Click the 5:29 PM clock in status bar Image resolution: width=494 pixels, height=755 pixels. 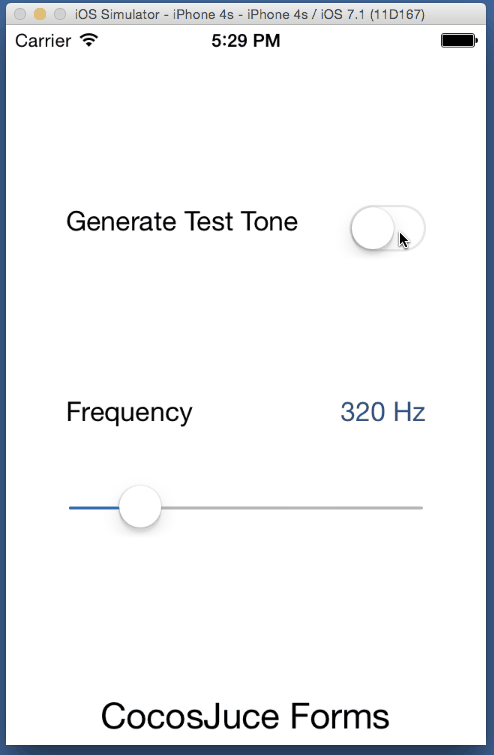point(246,40)
